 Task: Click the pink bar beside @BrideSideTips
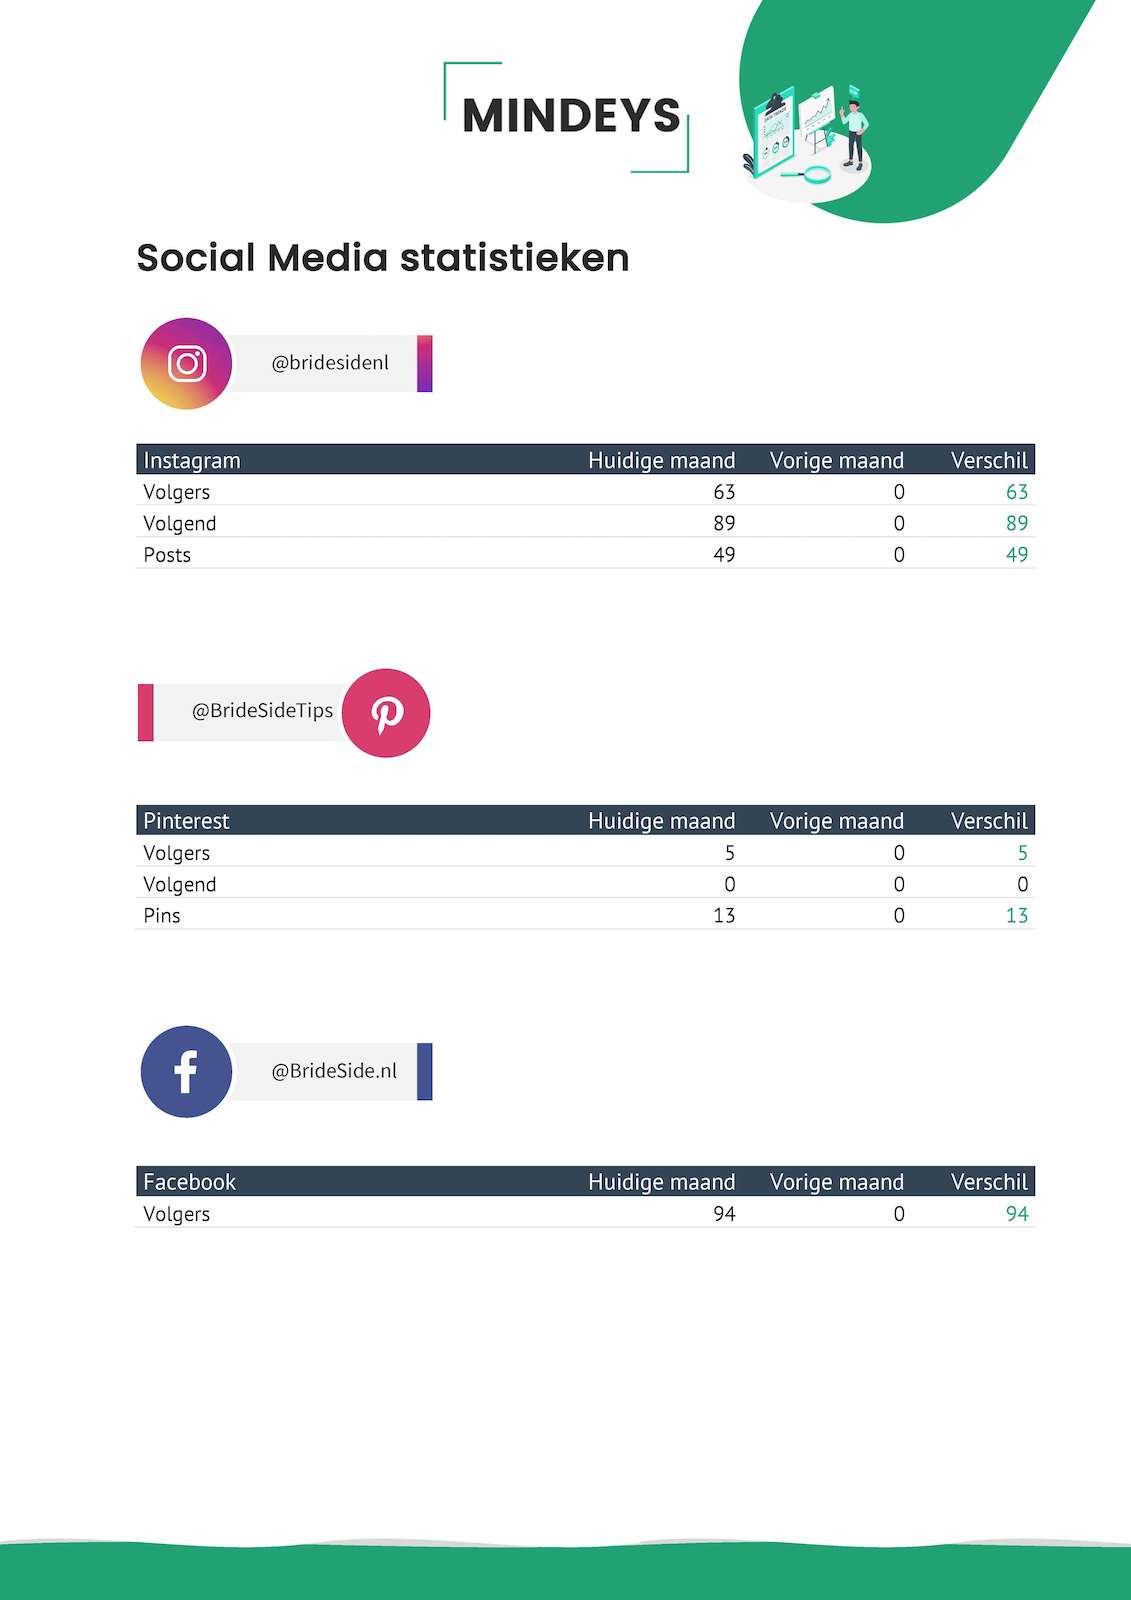(146, 712)
